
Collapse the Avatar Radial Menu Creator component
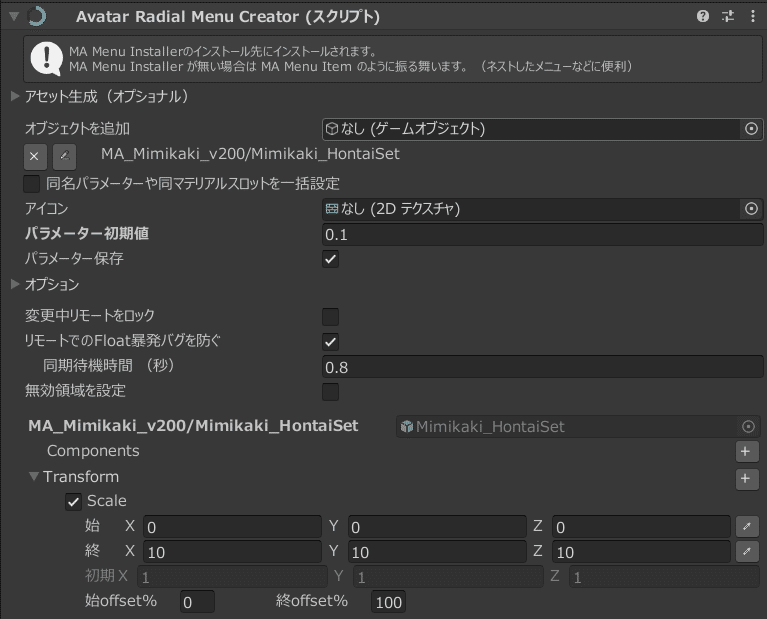(14, 16)
